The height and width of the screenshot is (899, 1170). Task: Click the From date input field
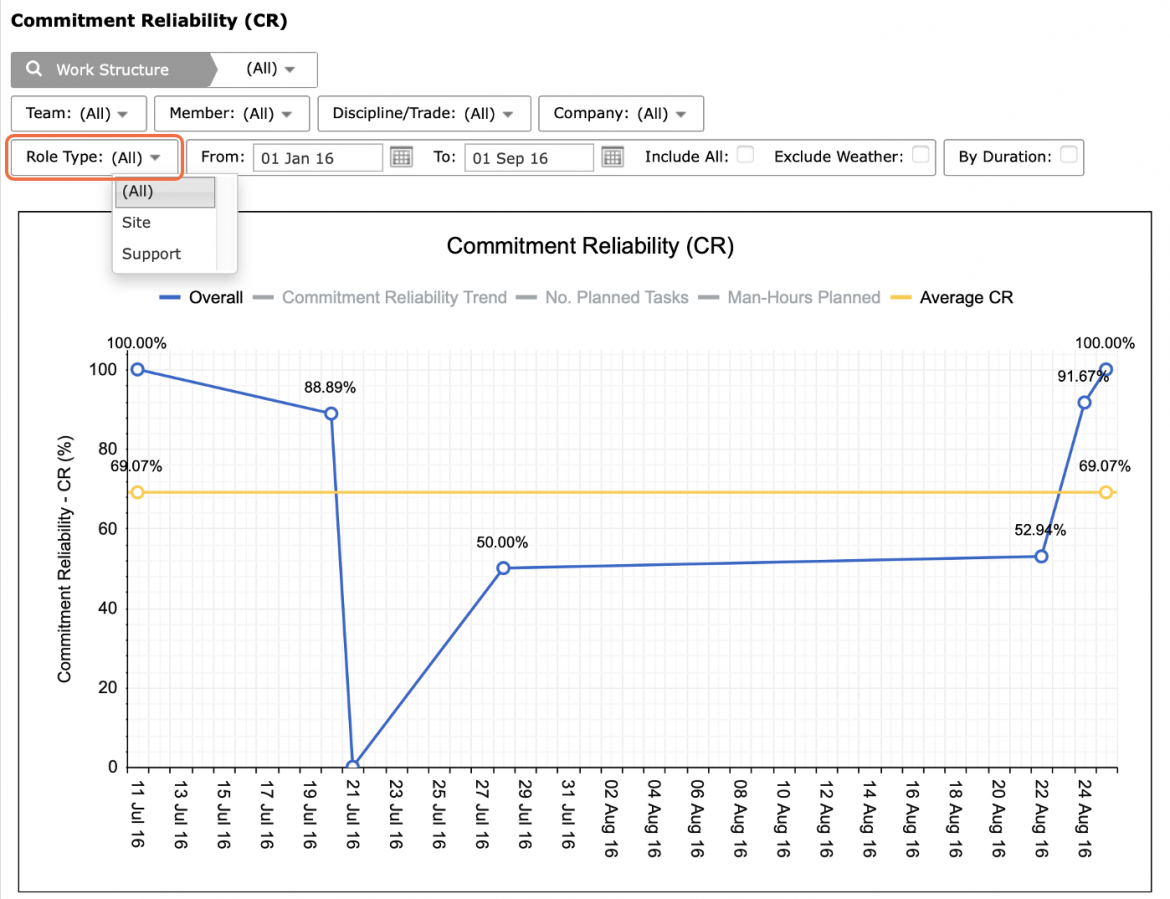318,157
